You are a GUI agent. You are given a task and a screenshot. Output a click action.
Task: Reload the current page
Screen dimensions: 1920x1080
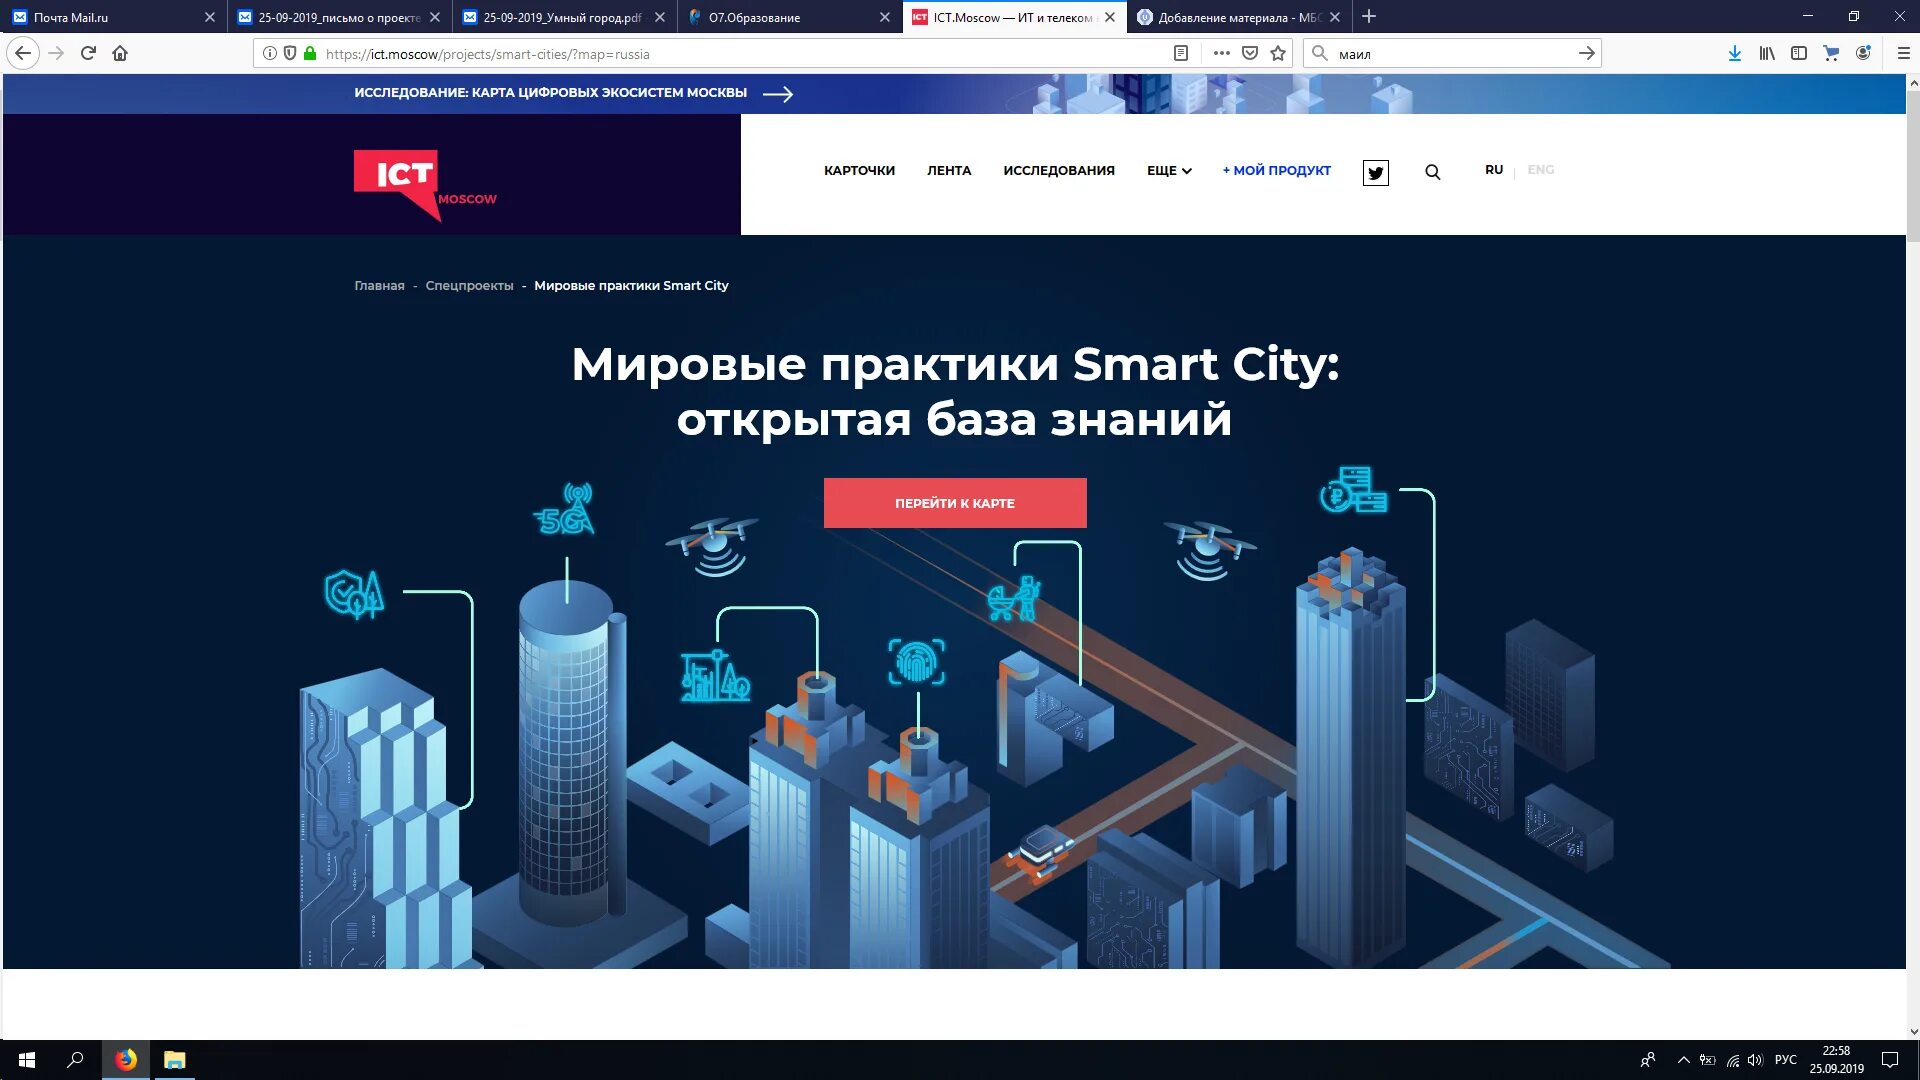pyautogui.click(x=88, y=53)
